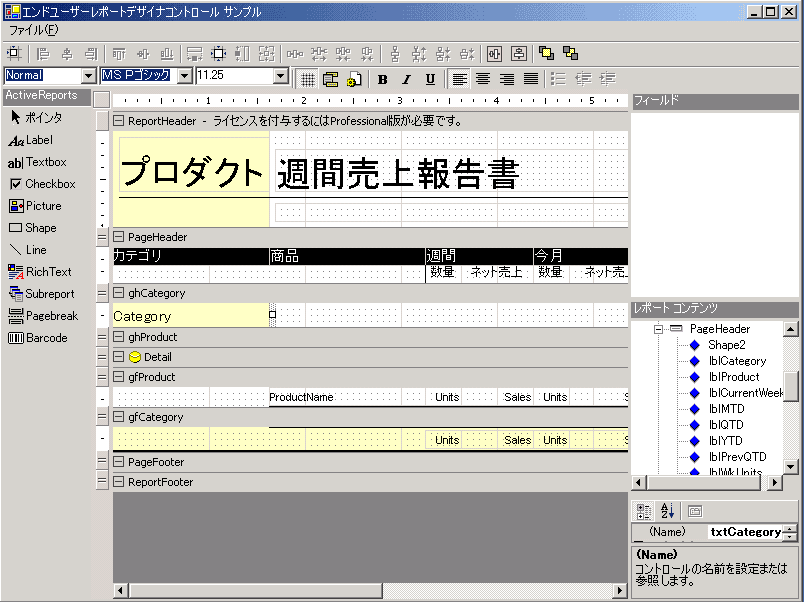Click the align lefts icon
This screenshot has height=603, width=806.
point(43,53)
